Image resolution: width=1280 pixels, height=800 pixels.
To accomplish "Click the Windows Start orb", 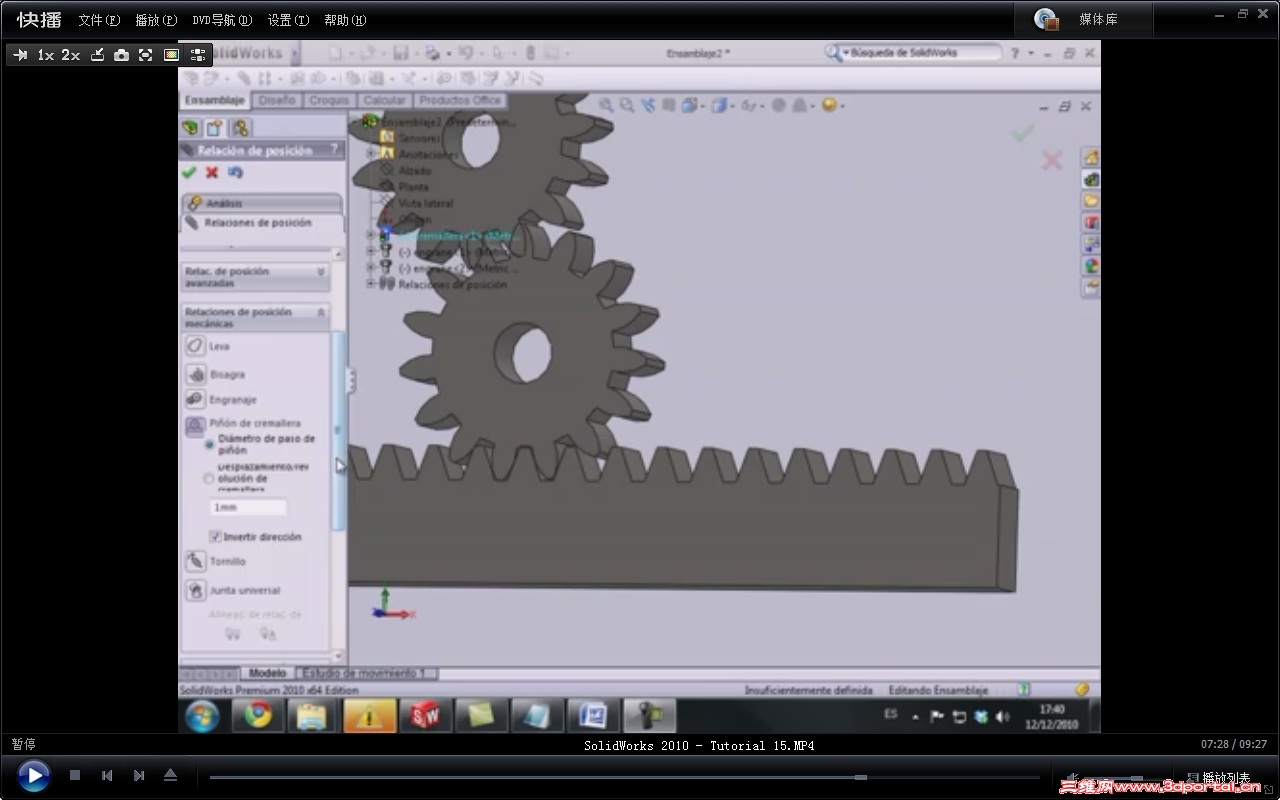I will (x=203, y=716).
